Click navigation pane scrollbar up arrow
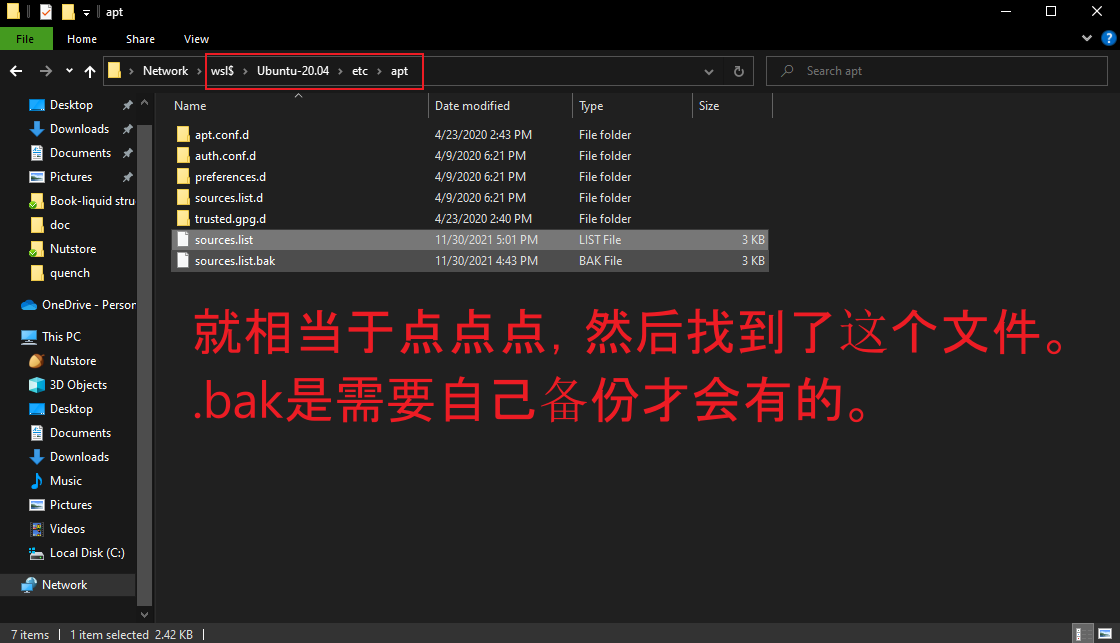 [144, 104]
